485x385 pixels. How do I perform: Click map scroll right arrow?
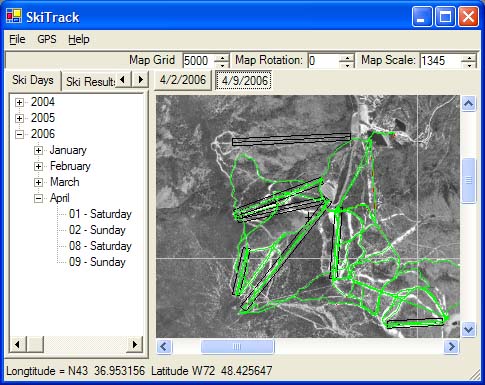452,347
